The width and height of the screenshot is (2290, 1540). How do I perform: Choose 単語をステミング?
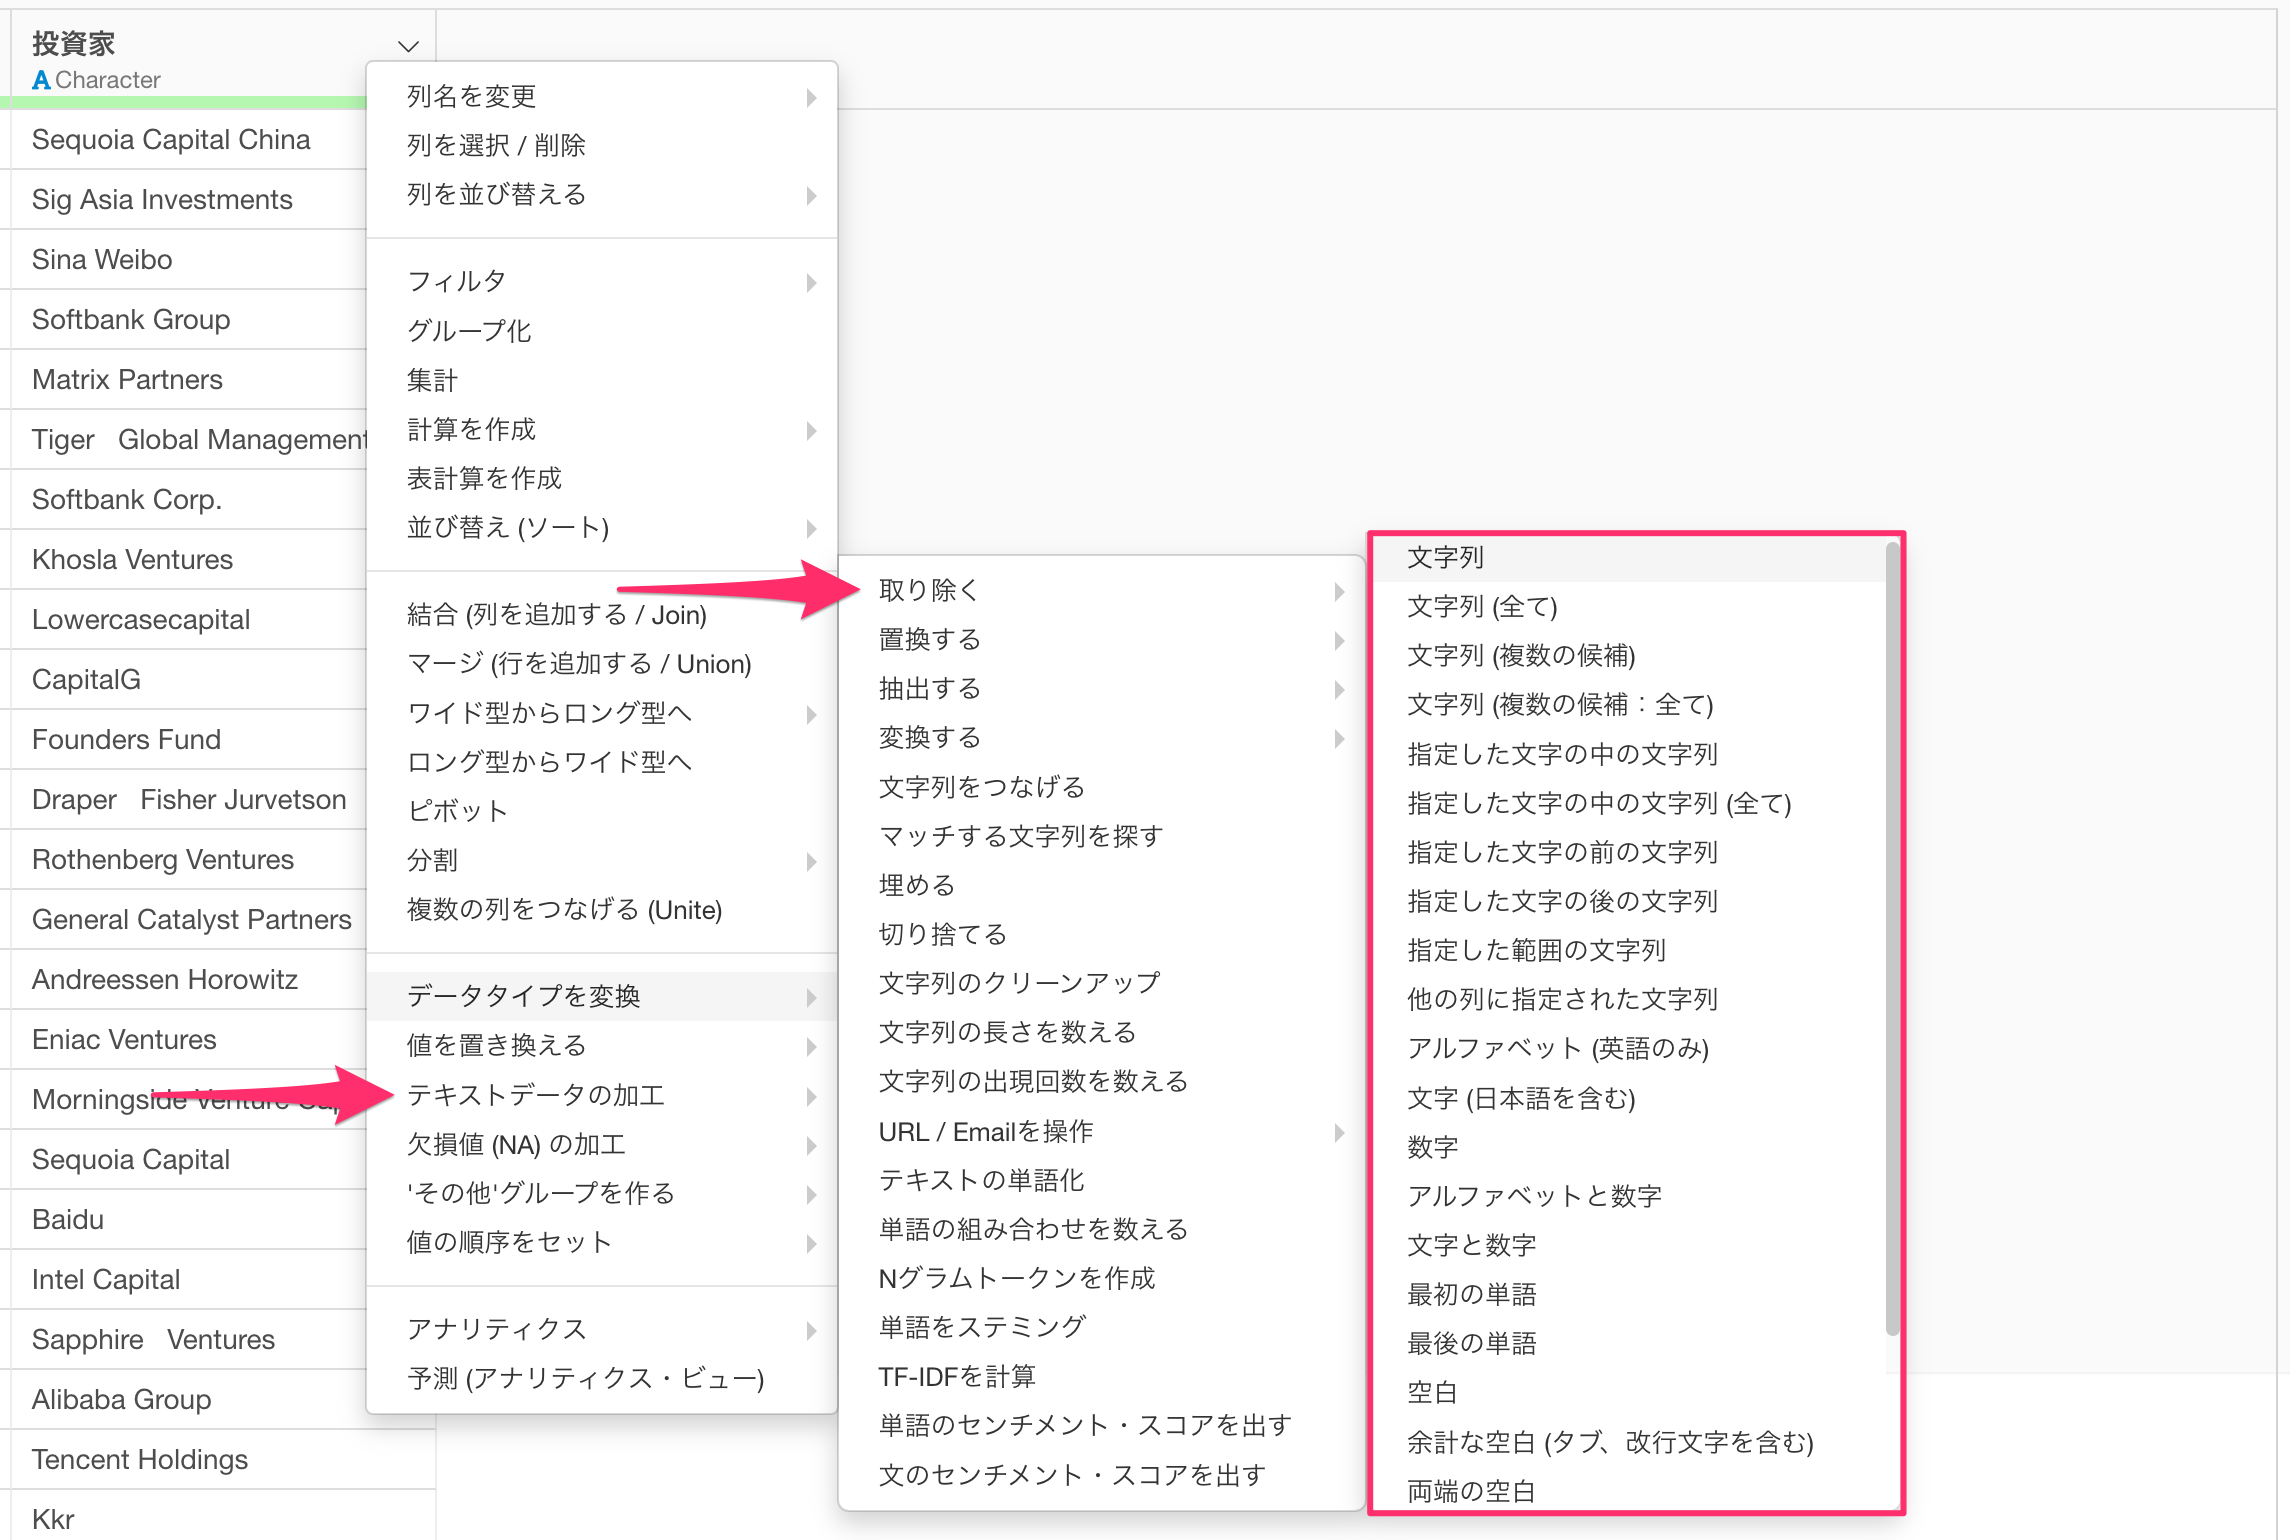[x=1102, y=1327]
